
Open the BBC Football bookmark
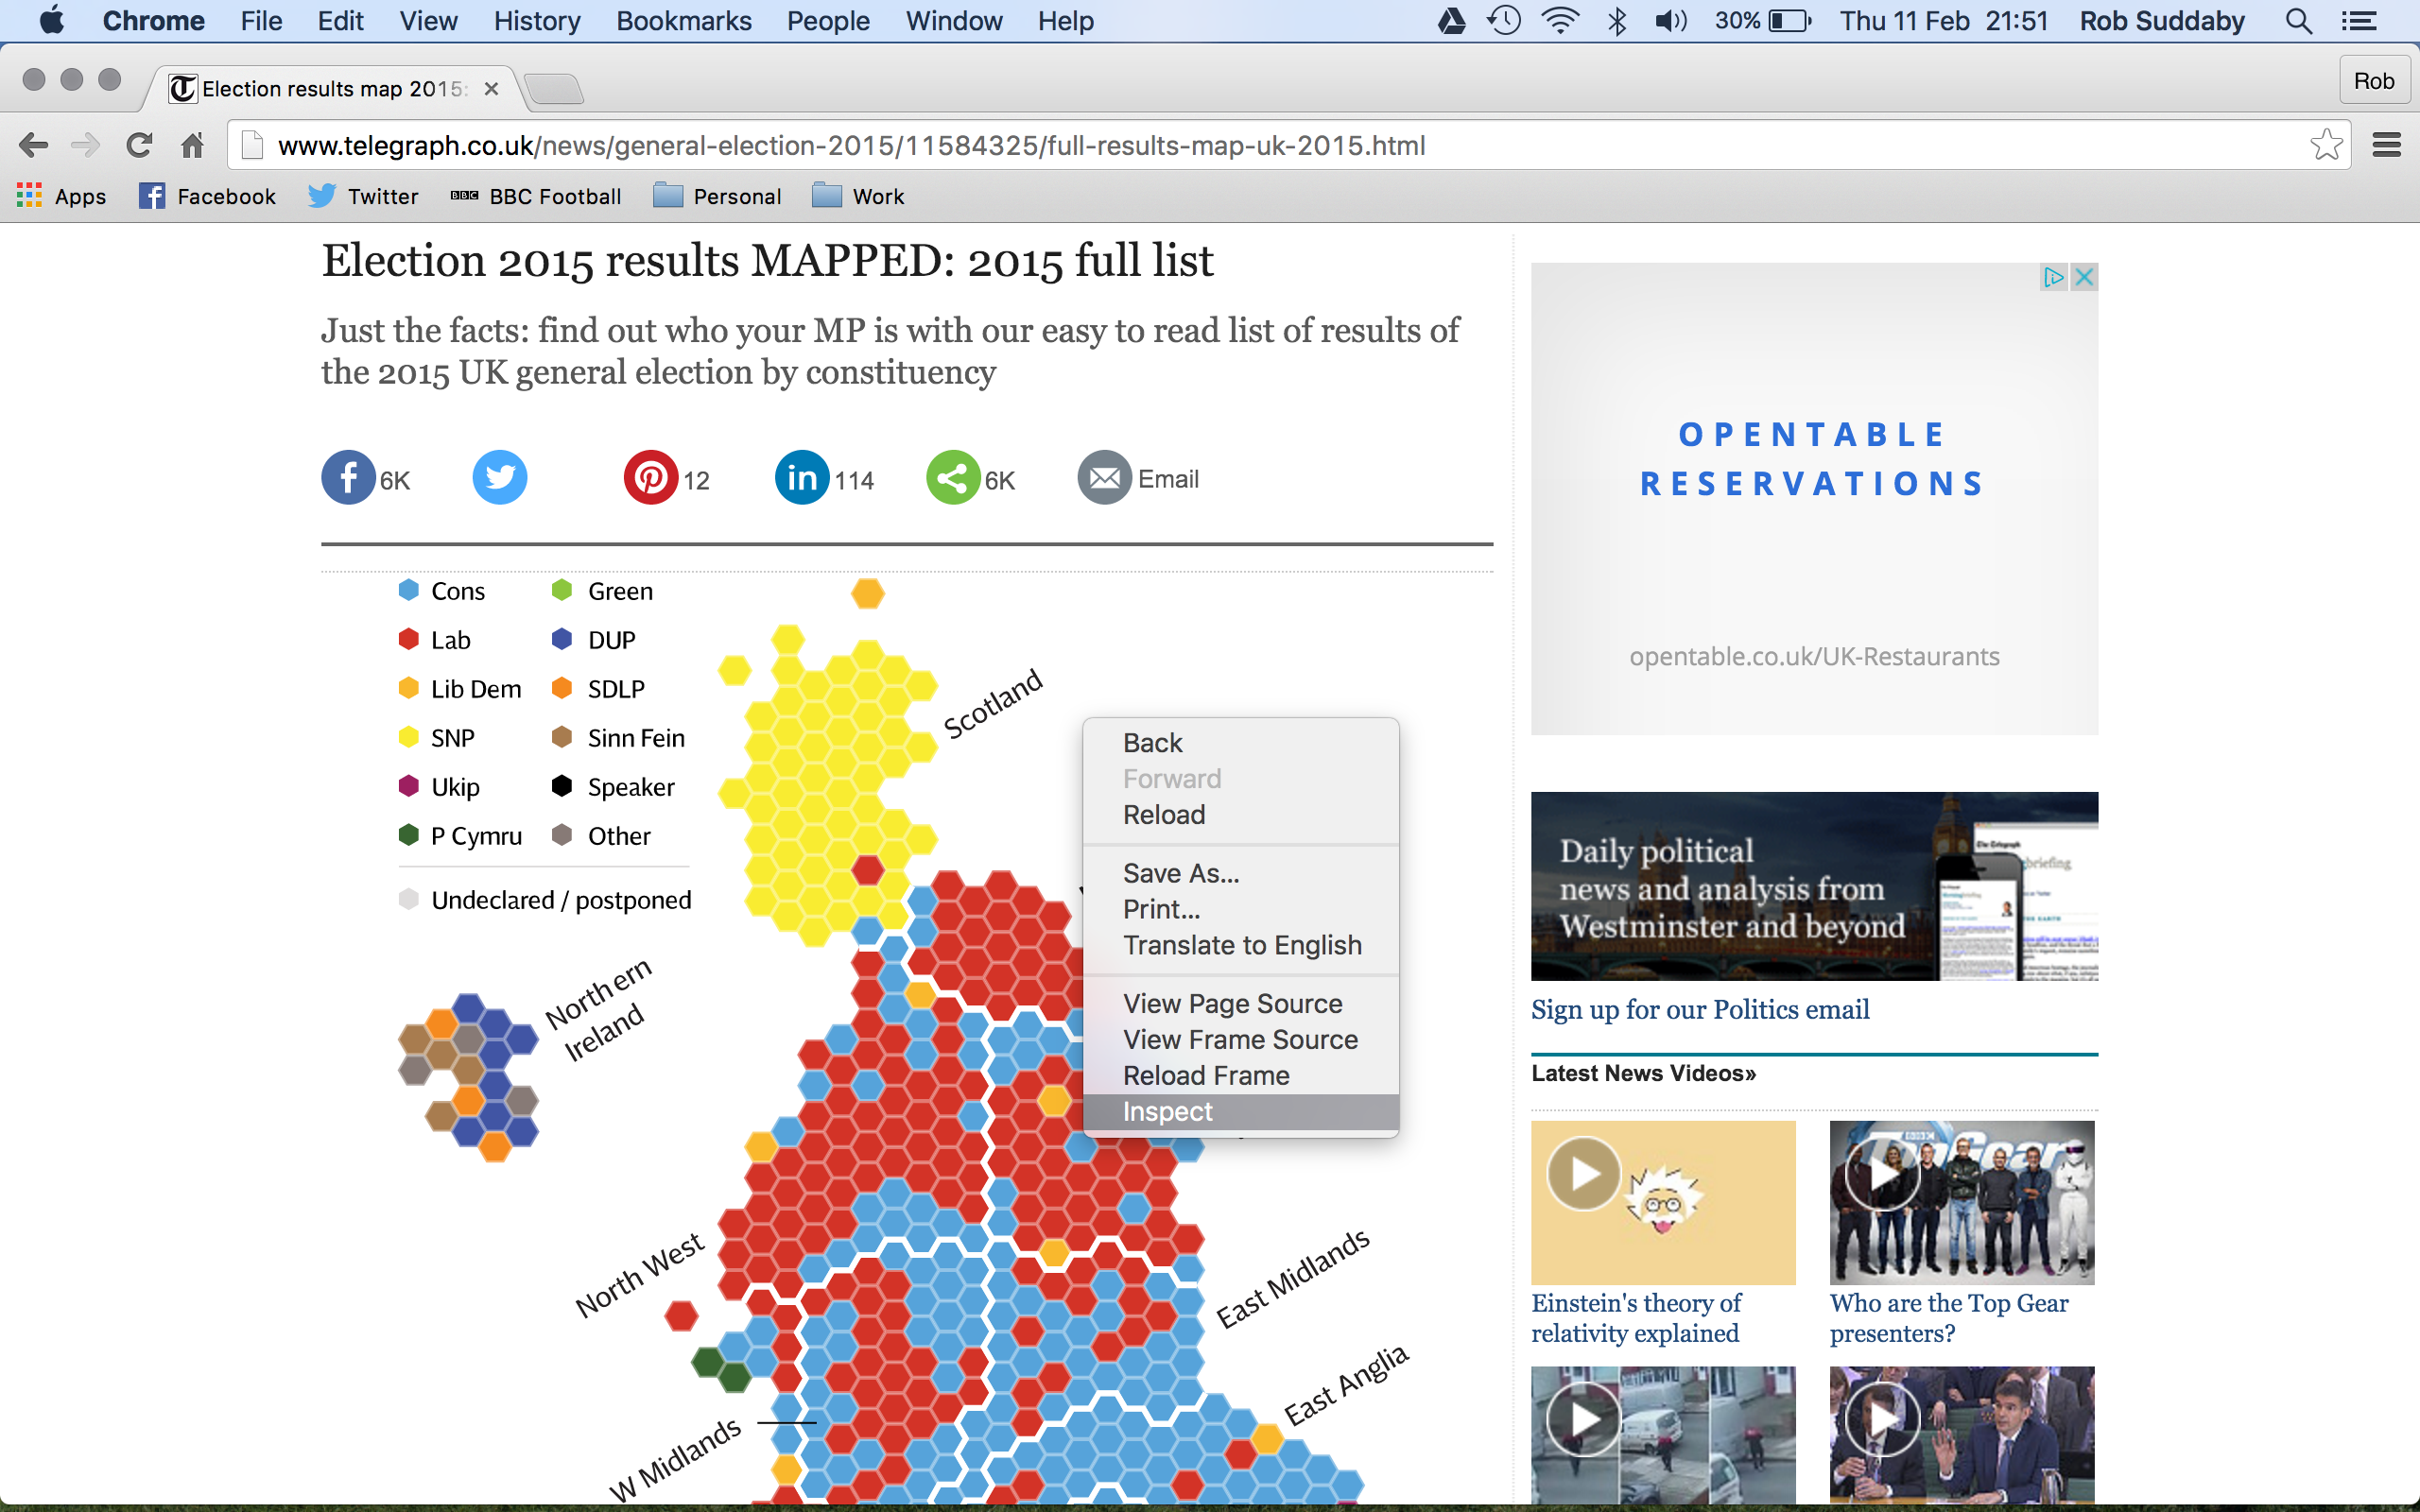click(536, 196)
